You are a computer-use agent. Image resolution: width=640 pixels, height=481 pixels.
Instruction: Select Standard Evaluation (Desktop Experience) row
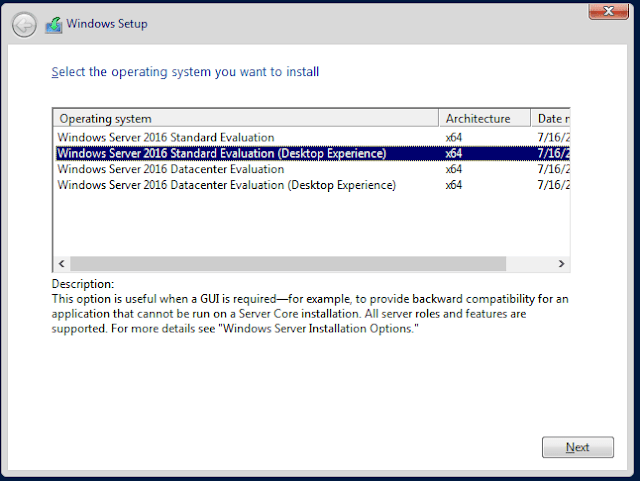tap(221, 153)
